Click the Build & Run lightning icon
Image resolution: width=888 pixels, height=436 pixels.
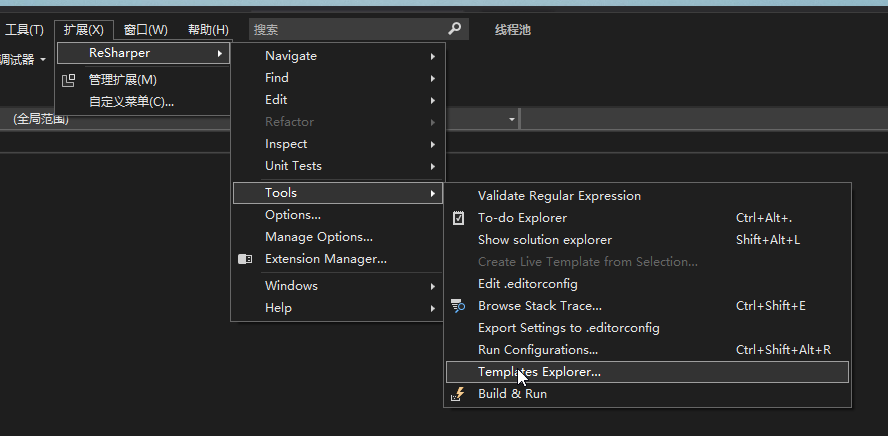point(458,394)
